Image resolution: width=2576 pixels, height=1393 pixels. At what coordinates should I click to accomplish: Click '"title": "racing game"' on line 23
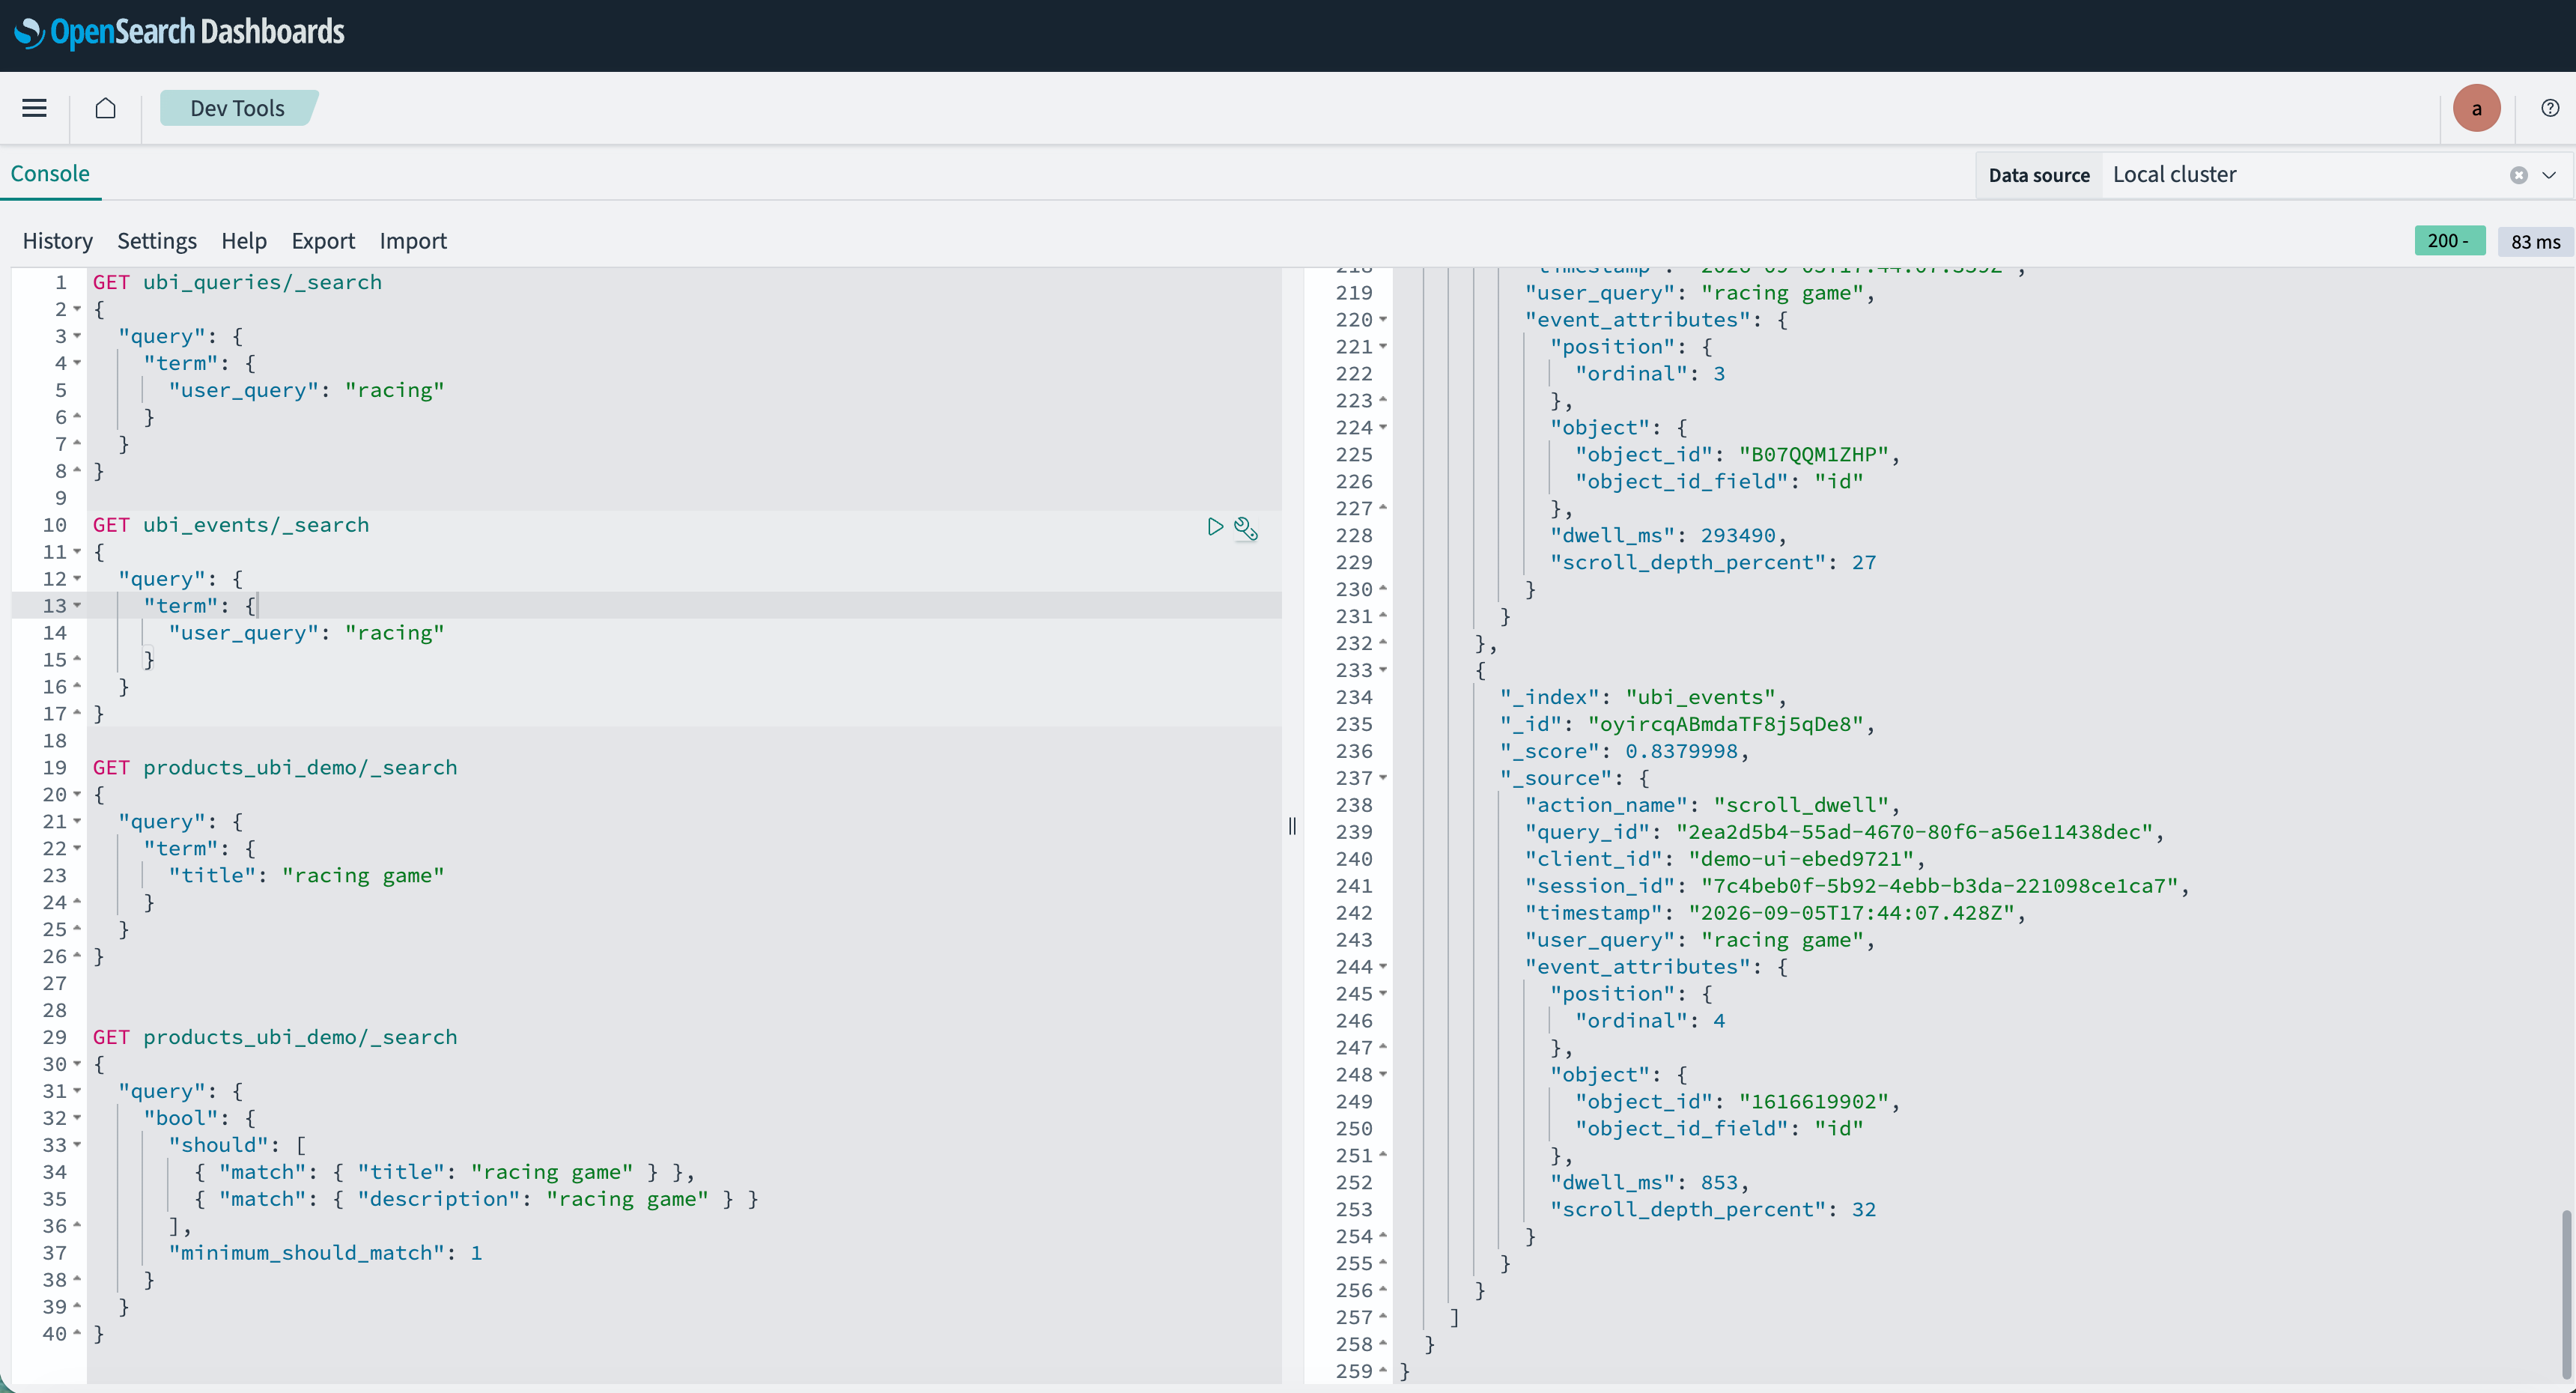click(306, 876)
